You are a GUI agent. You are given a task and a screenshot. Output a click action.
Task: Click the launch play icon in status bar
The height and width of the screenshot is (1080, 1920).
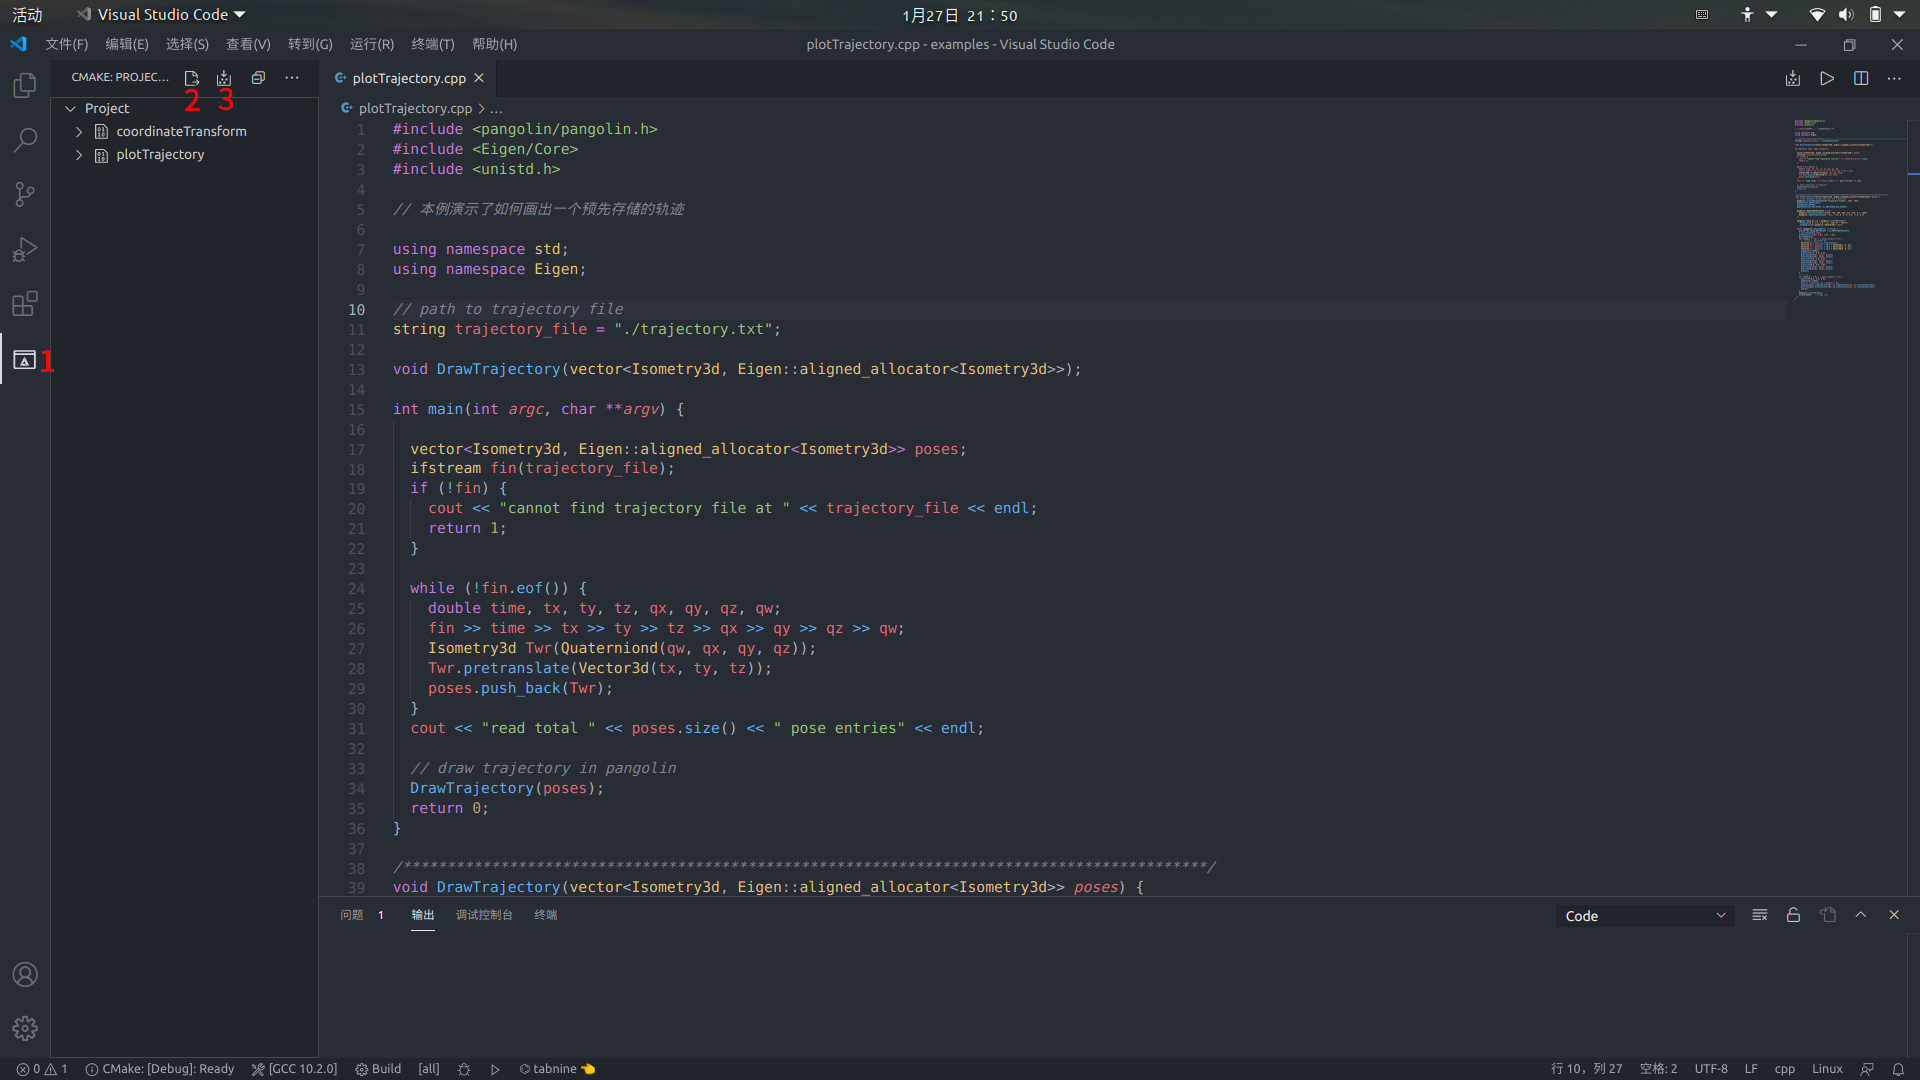point(495,1069)
